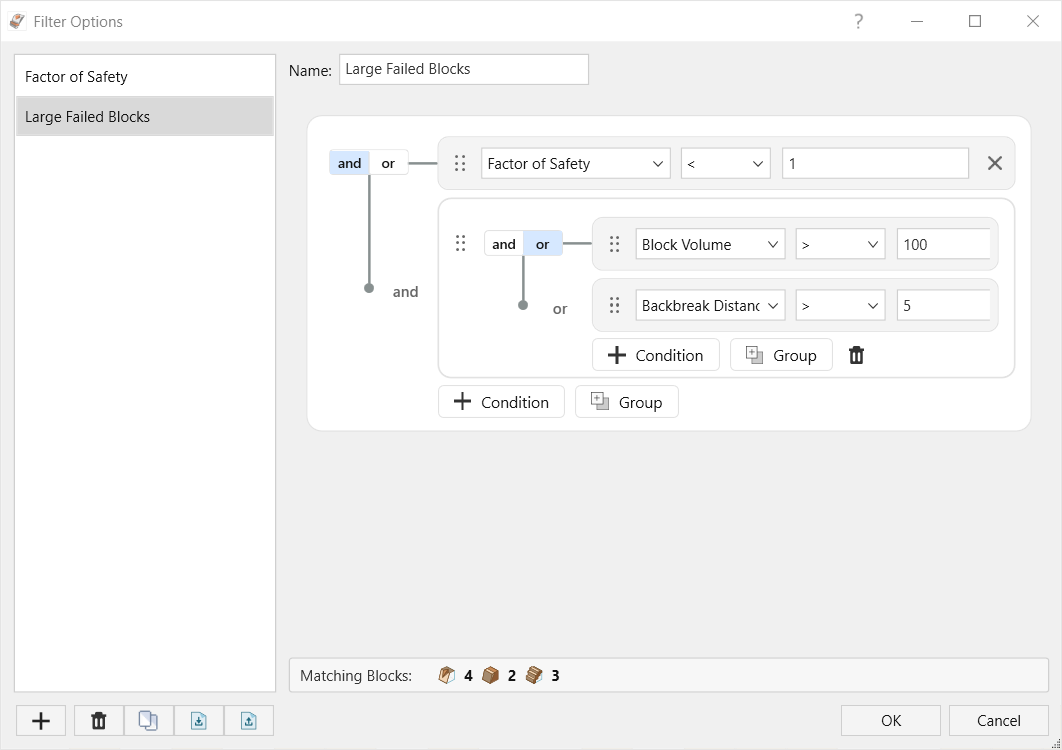The height and width of the screenshot is (750, 1062).
Task: Click the Filter Options title bar app icon
Action: pyautogui.click(x=17, y=22)
